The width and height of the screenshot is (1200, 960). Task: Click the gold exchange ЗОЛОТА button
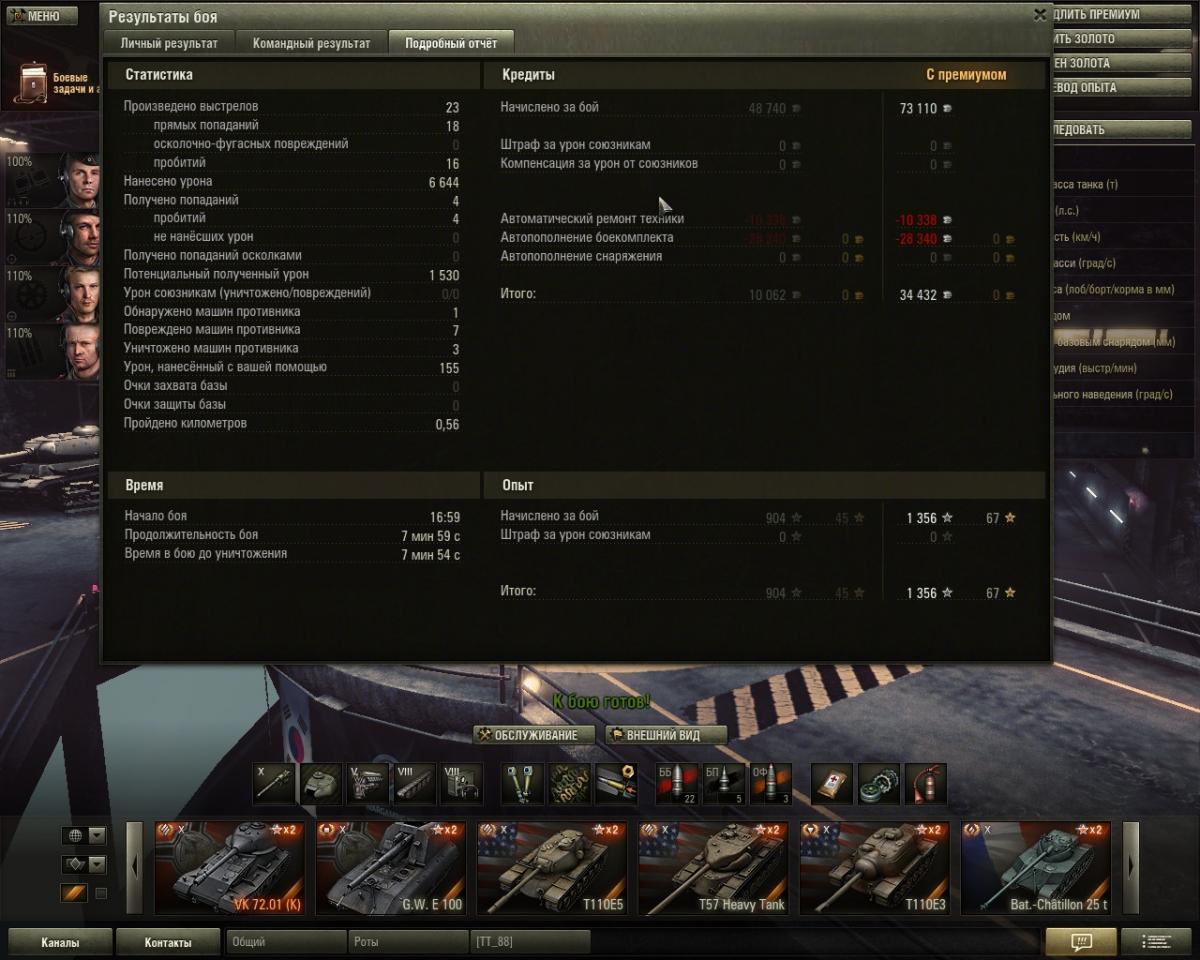coord(1124,63)
